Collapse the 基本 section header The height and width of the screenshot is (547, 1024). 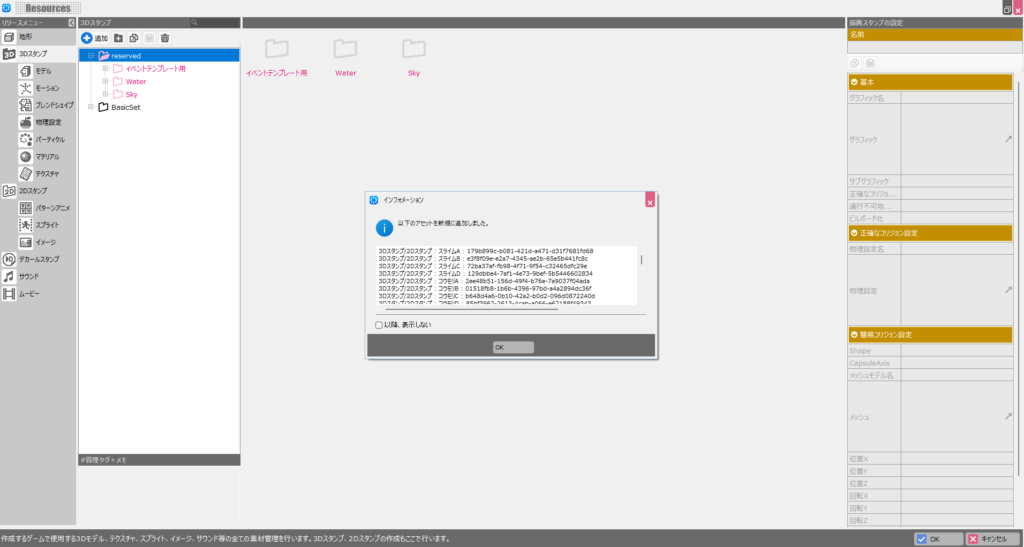pyautogui.click(x=855, y=82)
